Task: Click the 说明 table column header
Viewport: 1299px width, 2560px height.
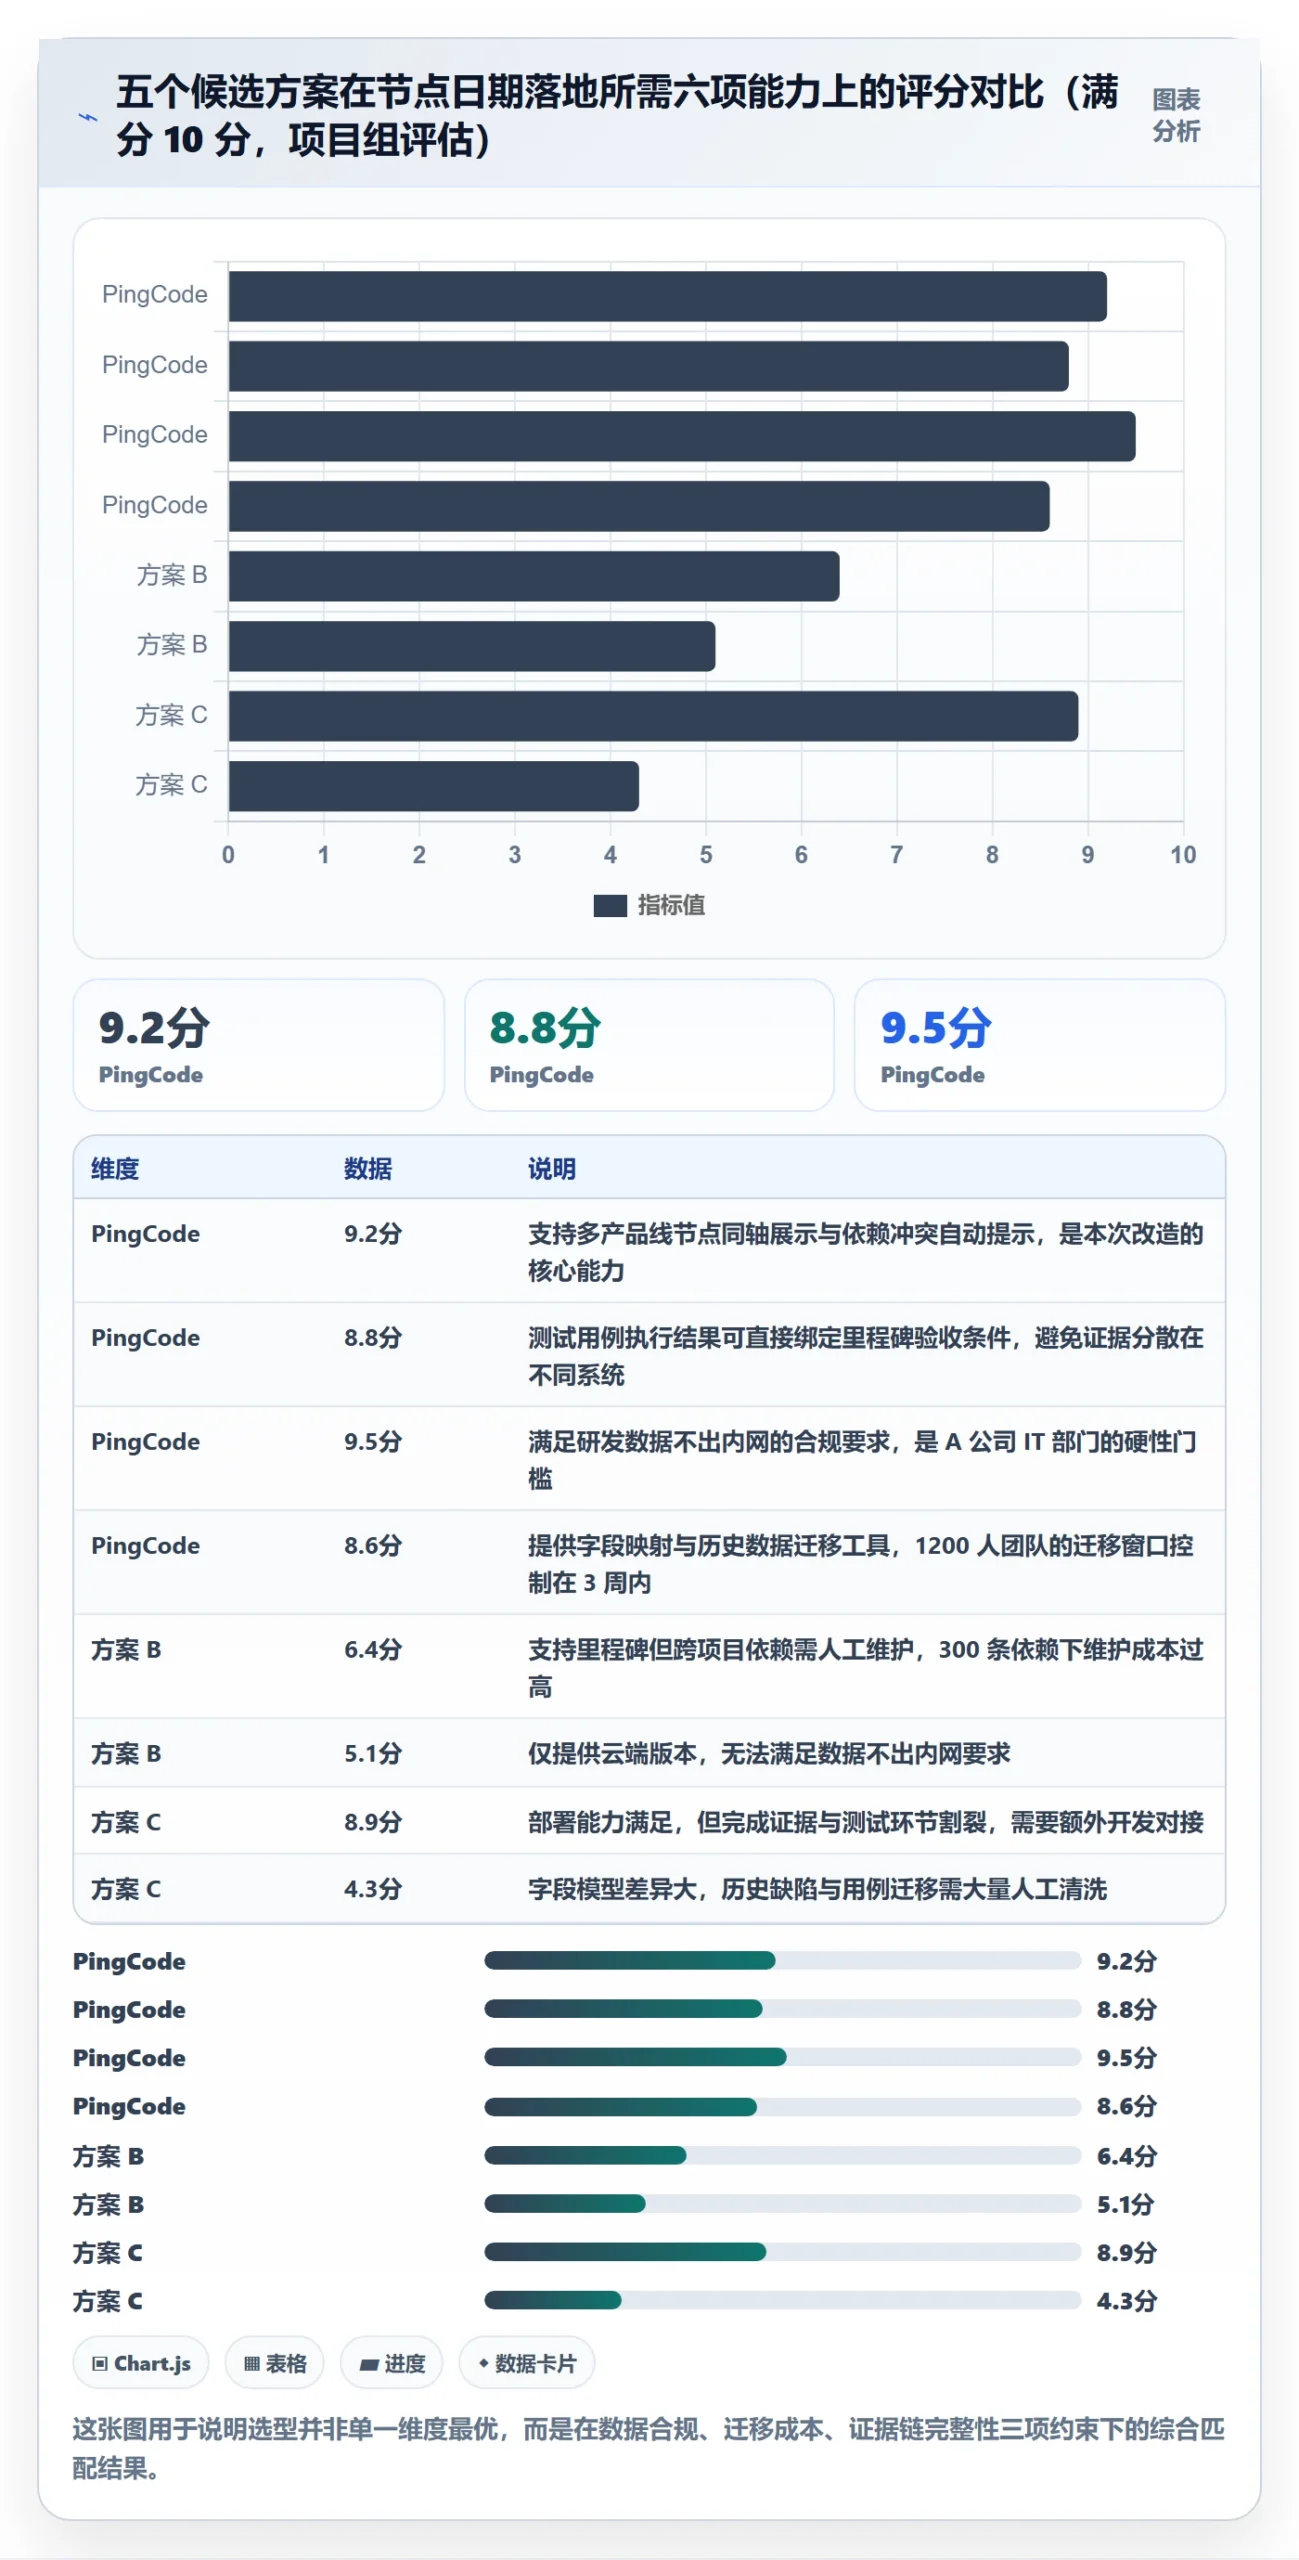Action: tap(552, 1168)
